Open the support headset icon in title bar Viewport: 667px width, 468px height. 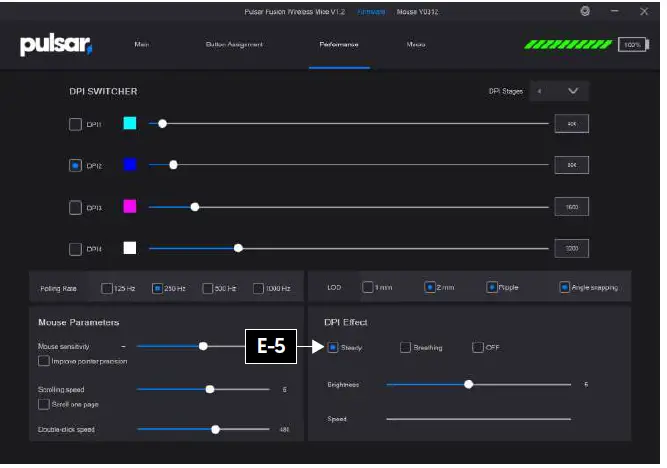pyautogui.click(x=585, y=11)
